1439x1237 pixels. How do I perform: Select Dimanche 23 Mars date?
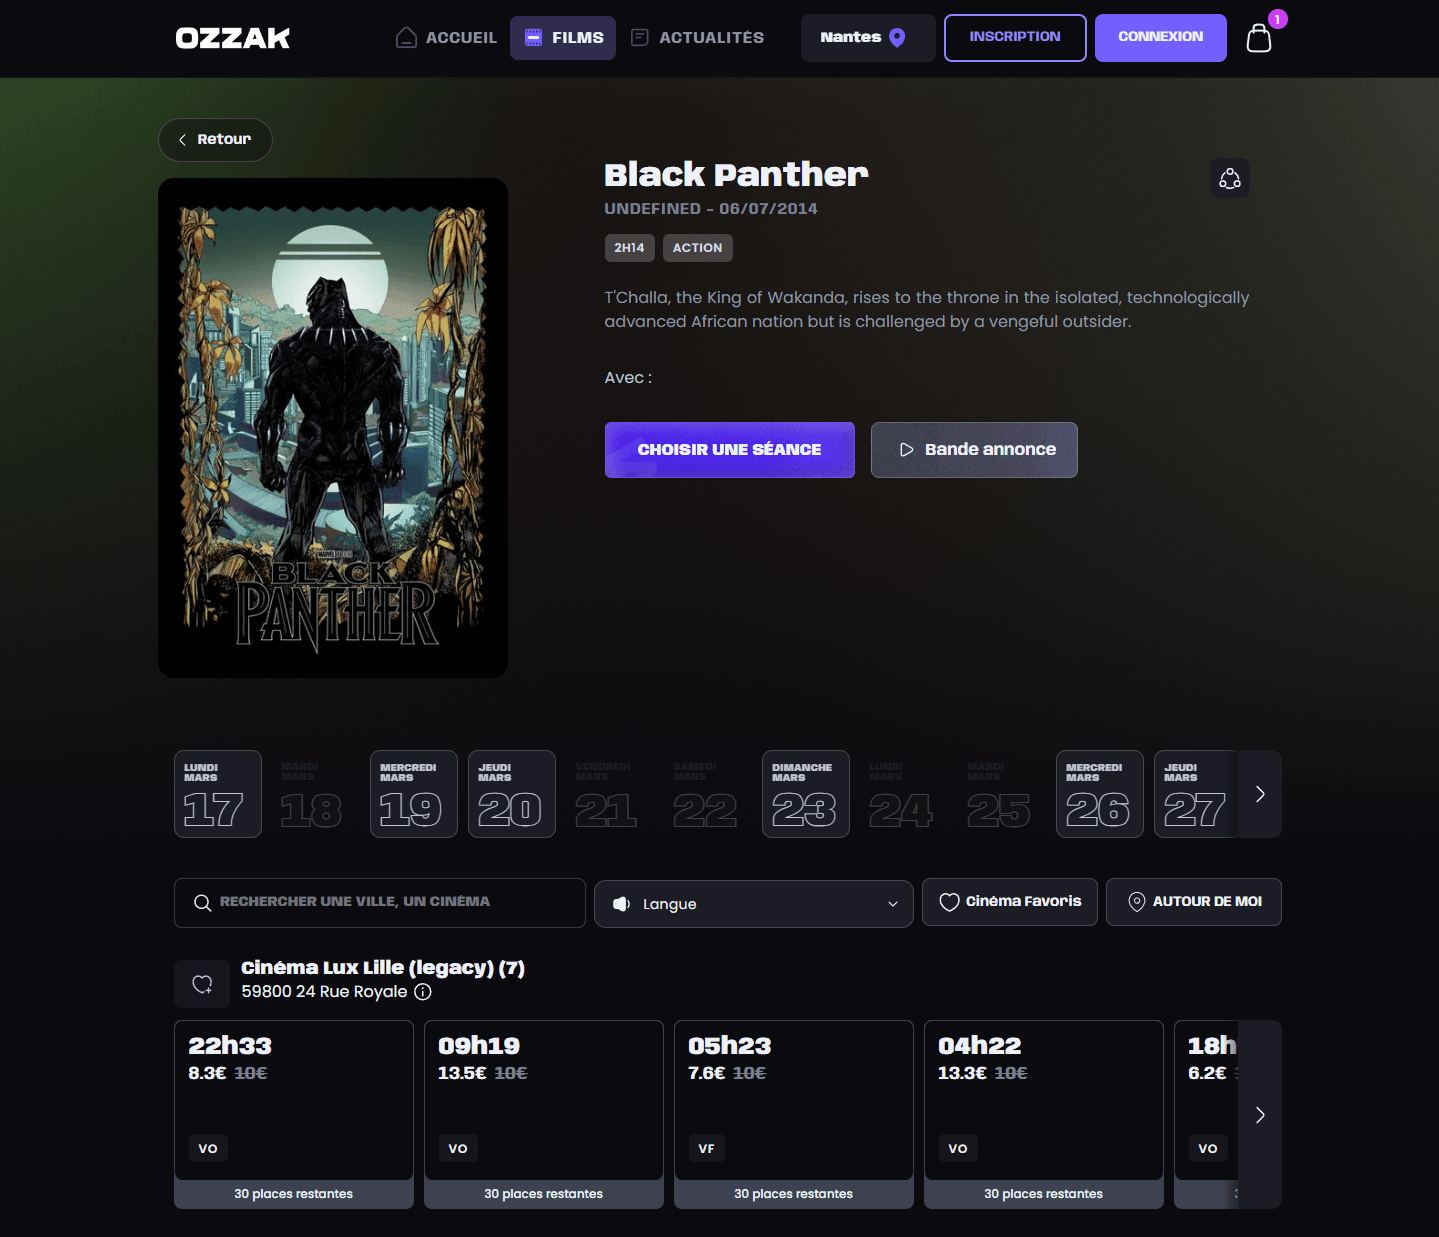[806, 794]
